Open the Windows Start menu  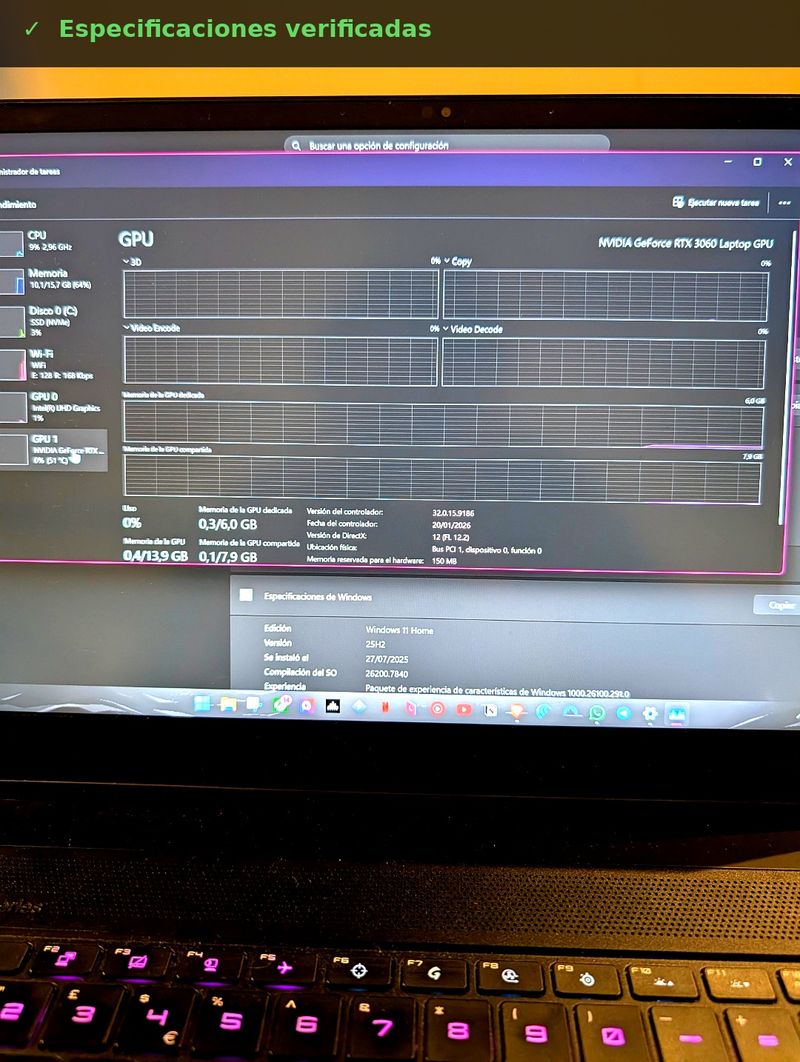(x=202, y=704)
